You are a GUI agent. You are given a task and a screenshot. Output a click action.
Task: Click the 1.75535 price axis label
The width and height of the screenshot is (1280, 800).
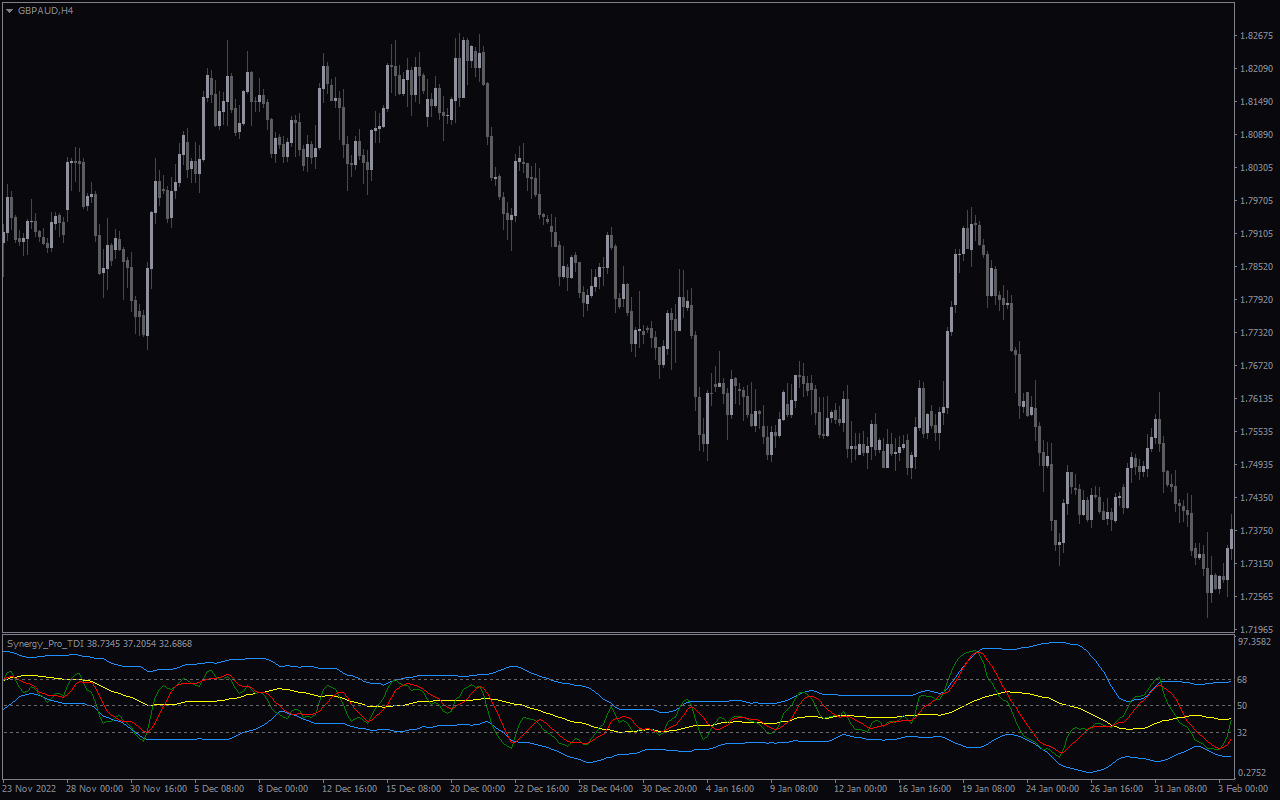[x=1255, y=432]
